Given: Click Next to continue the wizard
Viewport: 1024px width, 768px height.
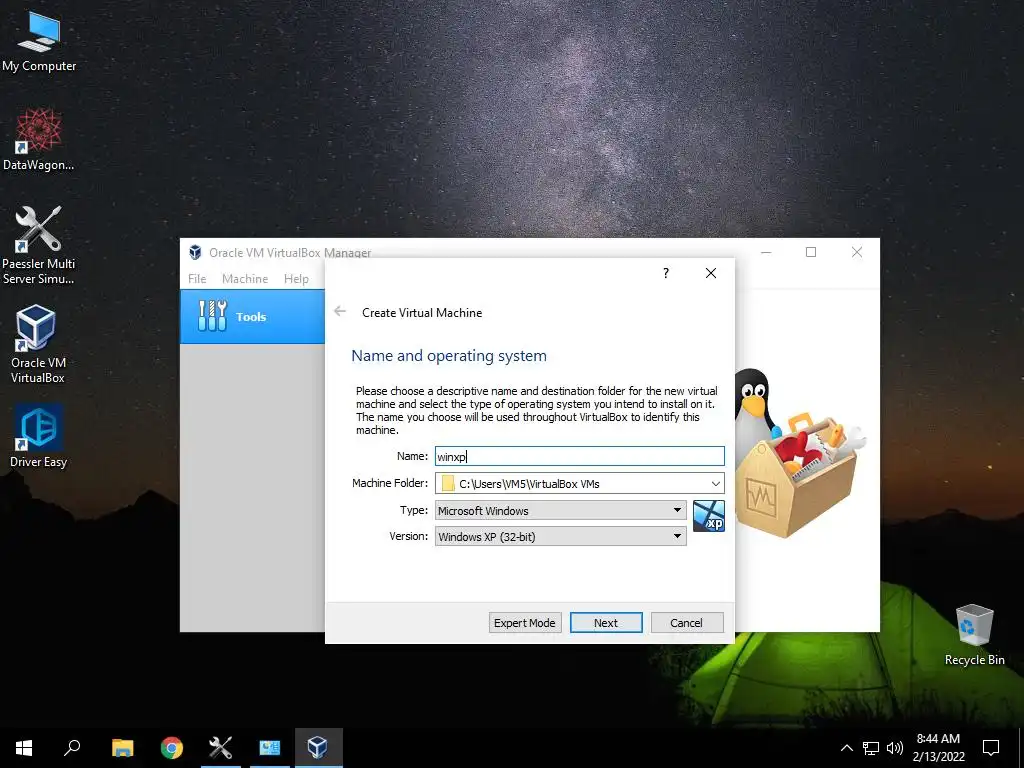Looking at the screenshot, I should pyautogui.click(x=606, y=622).
